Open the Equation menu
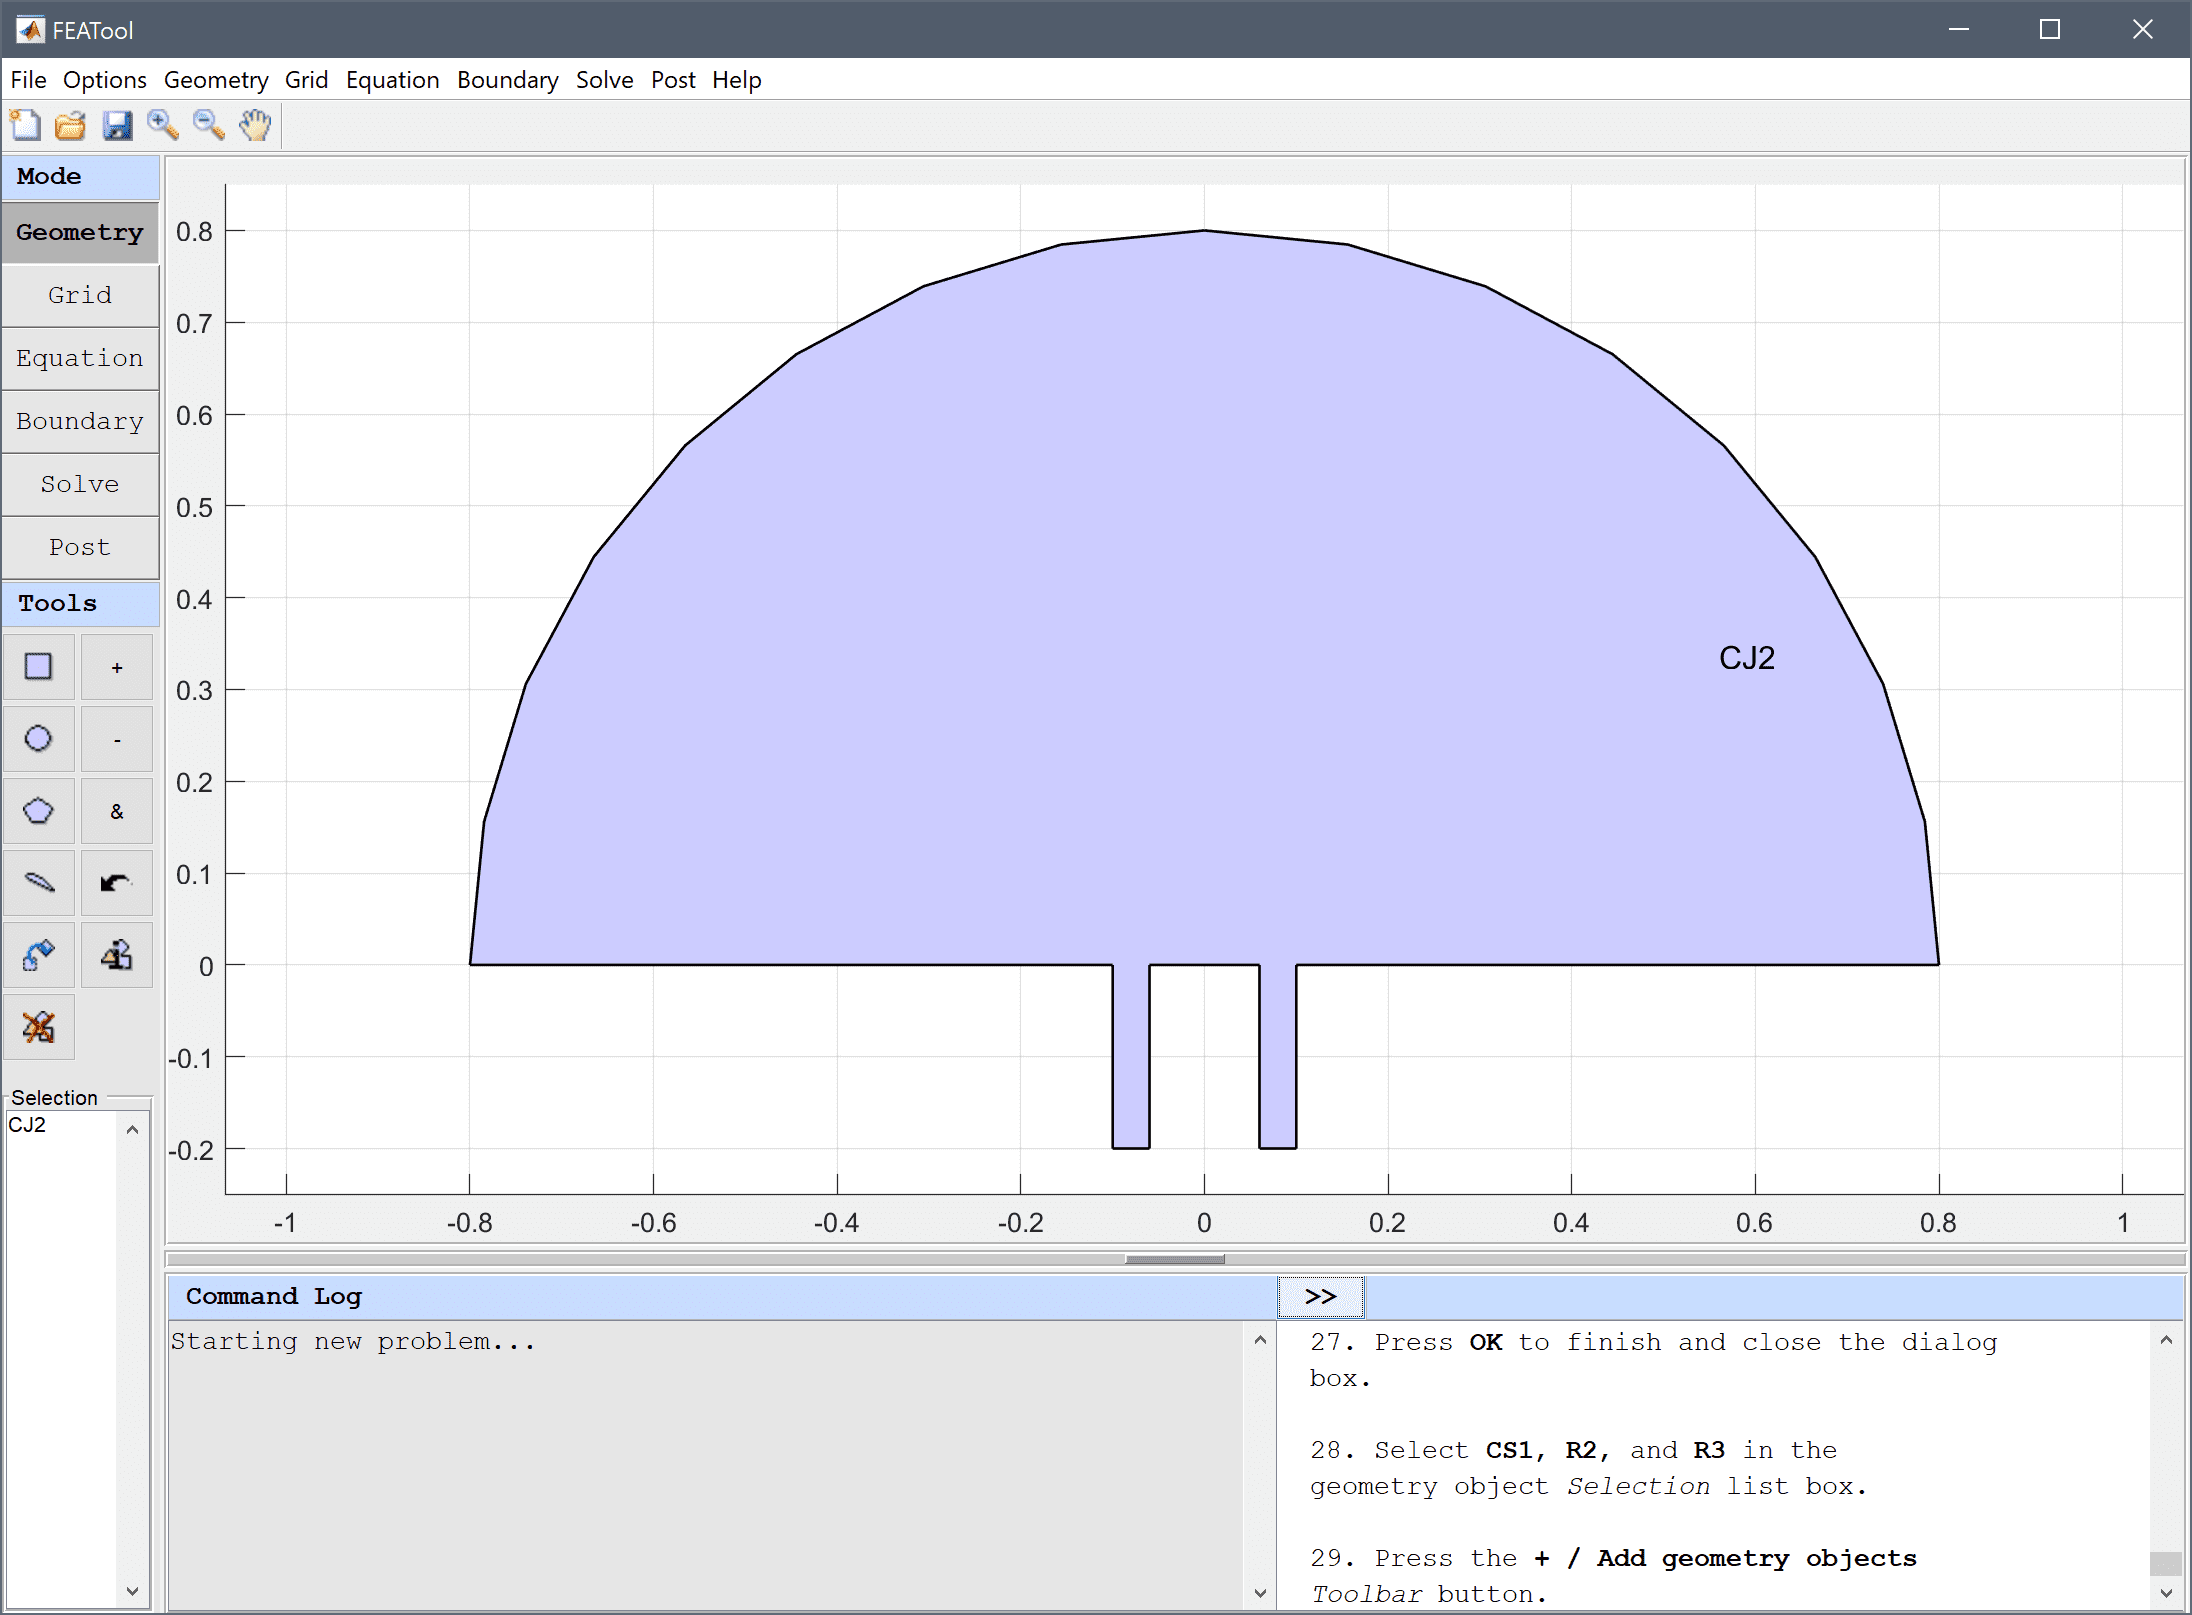Viewport: 2192px width, 1615px height. click(x=393, y=80)
